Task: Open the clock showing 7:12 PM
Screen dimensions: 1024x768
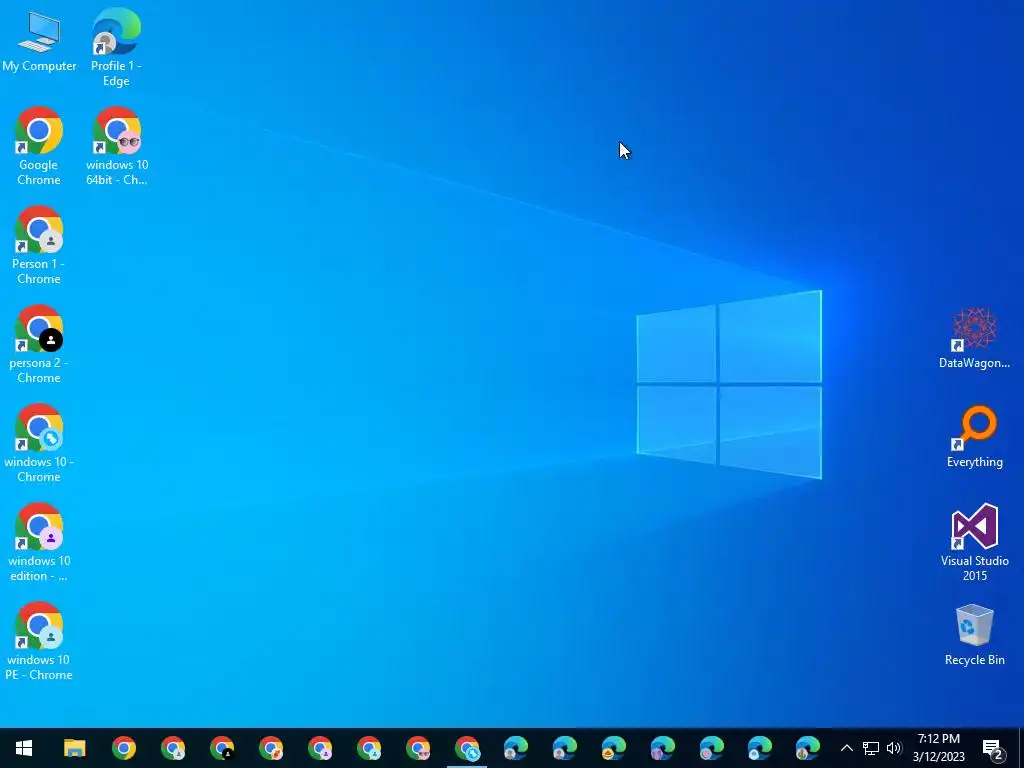Action: pos(939,748)
